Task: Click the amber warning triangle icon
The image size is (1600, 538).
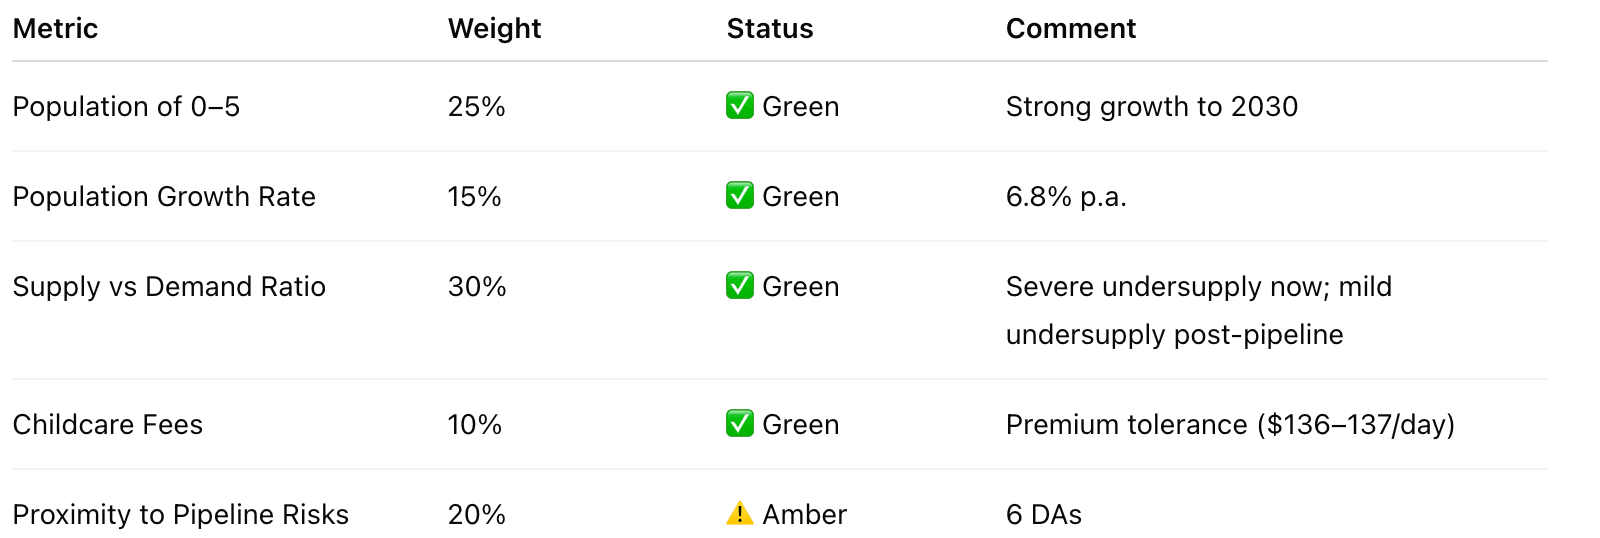Action: click(x=739, y=514)
